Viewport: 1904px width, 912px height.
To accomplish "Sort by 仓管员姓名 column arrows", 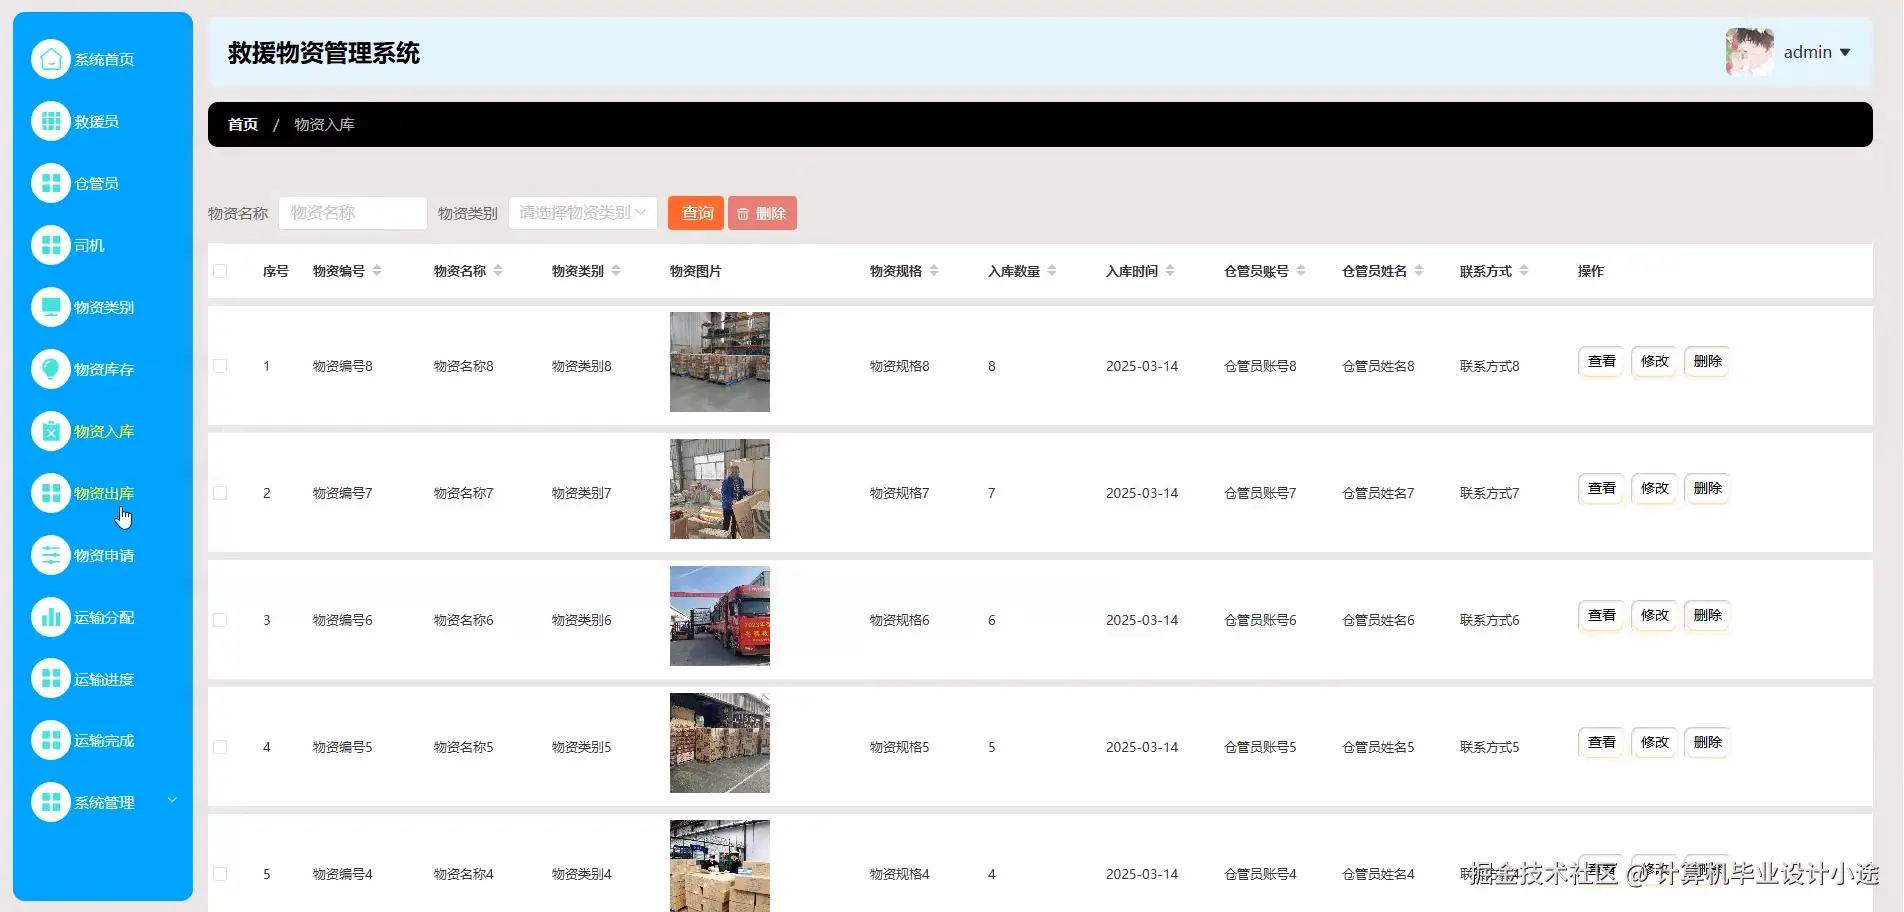I will click(x=1419, y=271).
